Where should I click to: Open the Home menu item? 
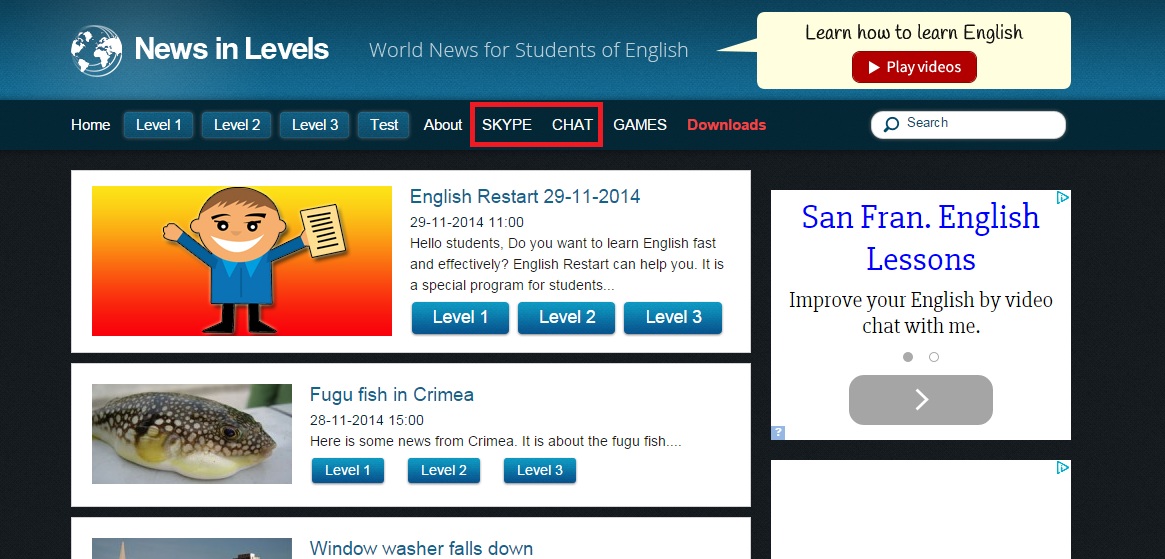[90, 125]
